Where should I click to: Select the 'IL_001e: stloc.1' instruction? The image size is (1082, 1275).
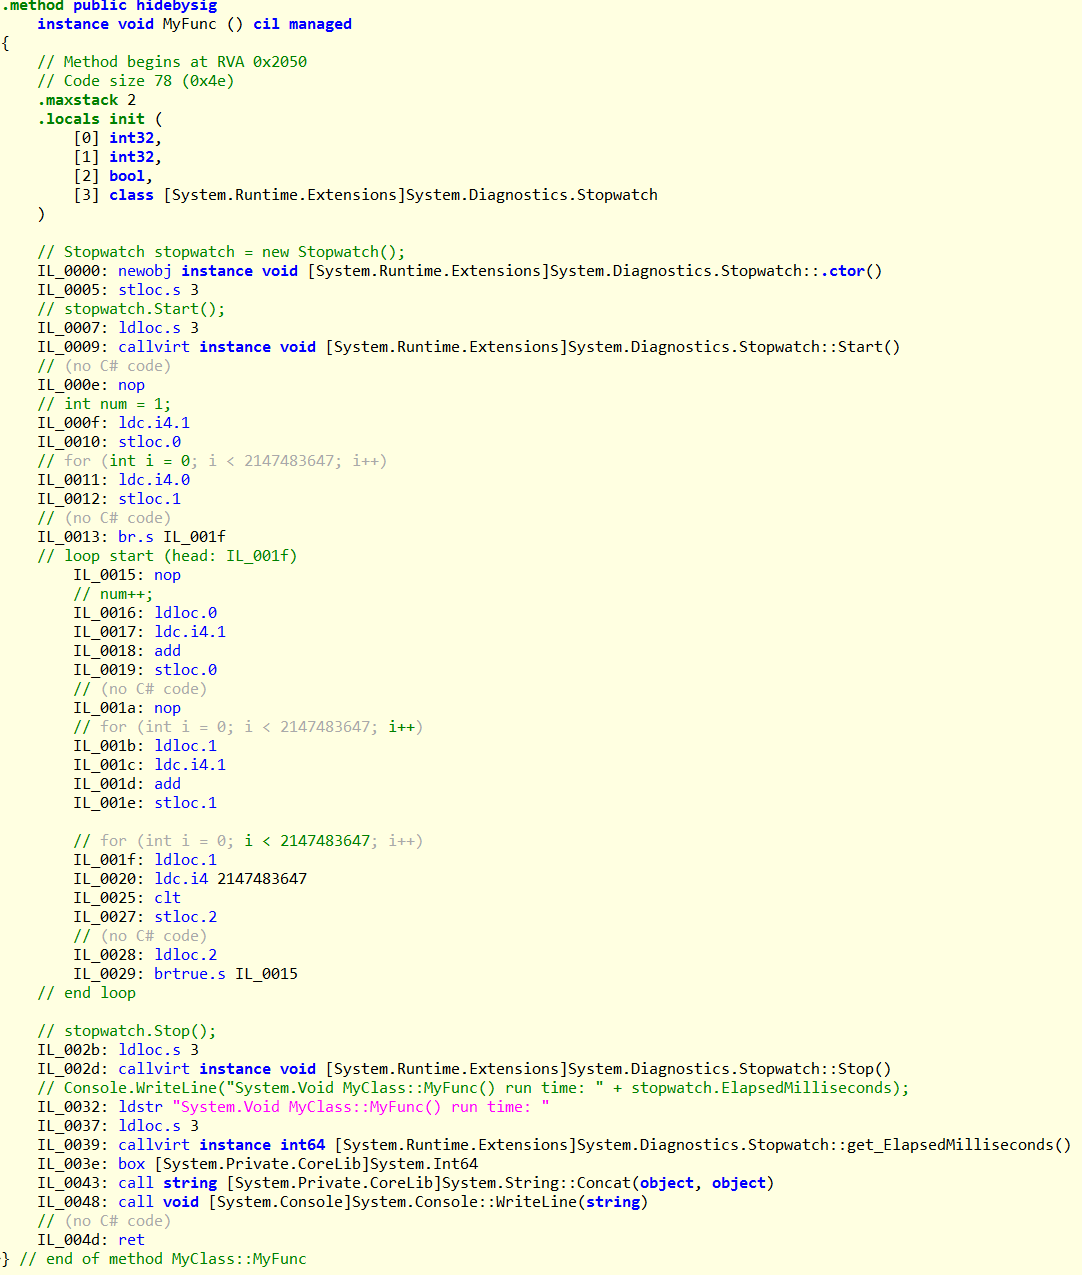[145, 803]
